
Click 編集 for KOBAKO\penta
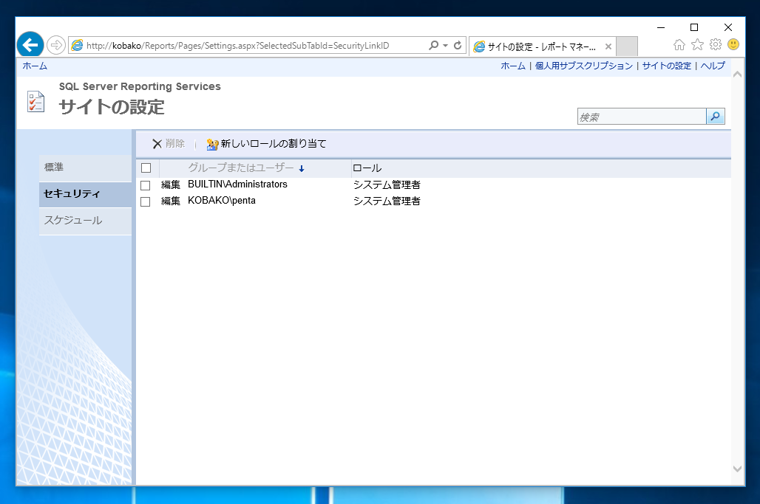171,201
